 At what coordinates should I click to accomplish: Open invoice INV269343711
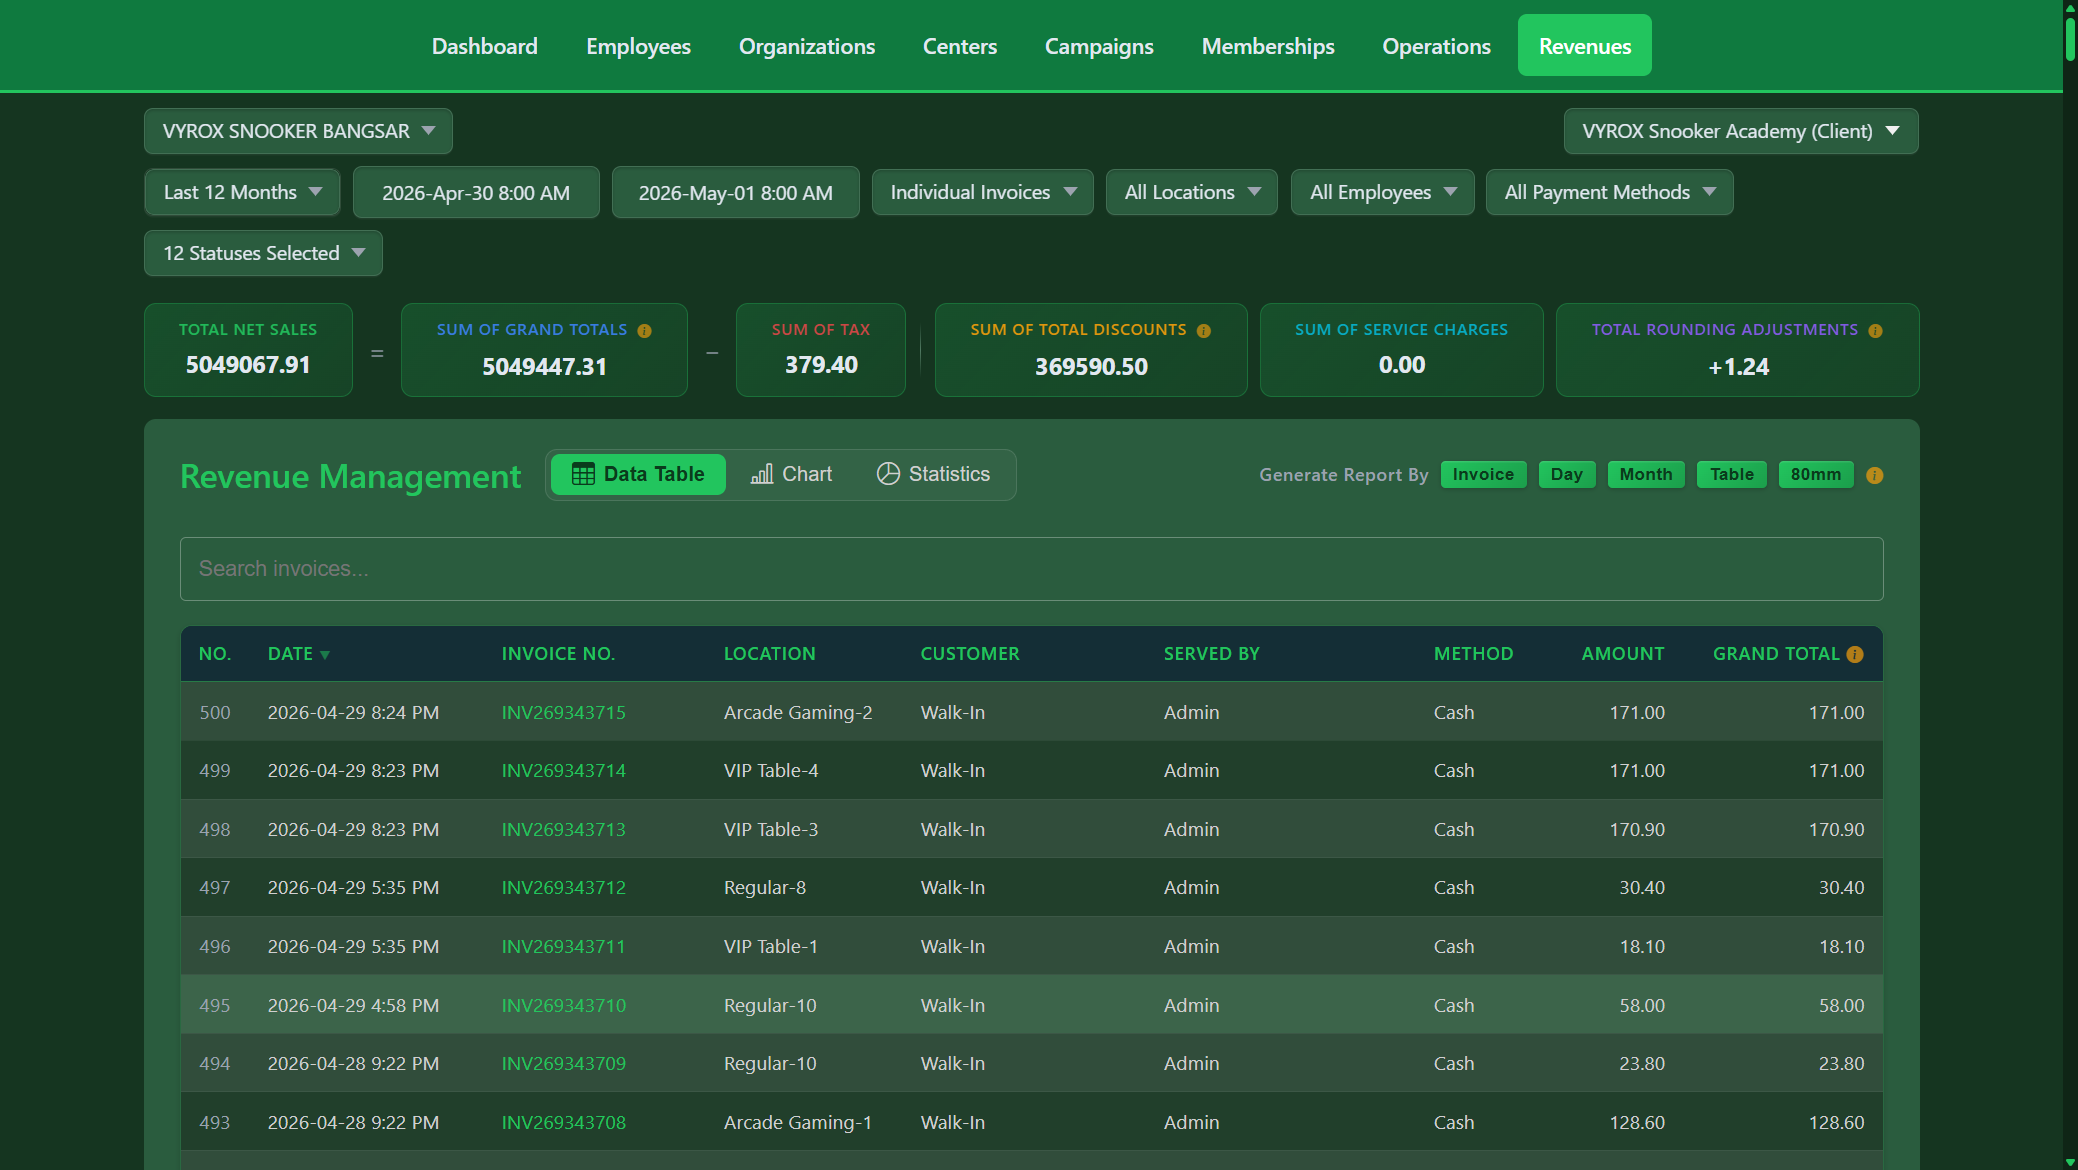click(x=564, y=946)
